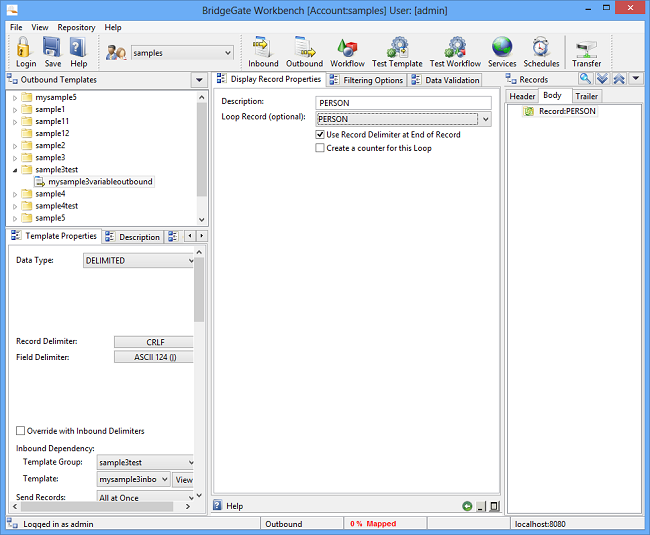650x535 pixels.
Task: Open the Records panel menu arrow
Action: pyautogui.click(x=636, y=78)
